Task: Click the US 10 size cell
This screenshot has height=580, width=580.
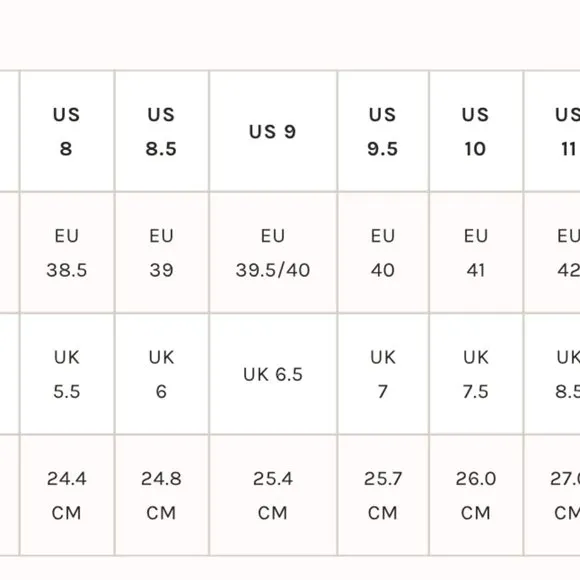Action: point(476,131)
